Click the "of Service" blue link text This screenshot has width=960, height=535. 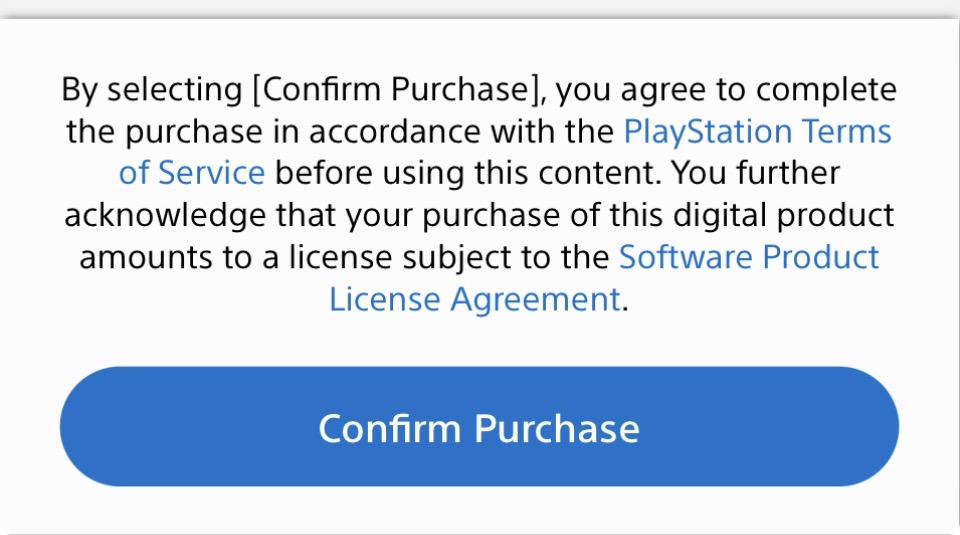click(x=191, y=173)
